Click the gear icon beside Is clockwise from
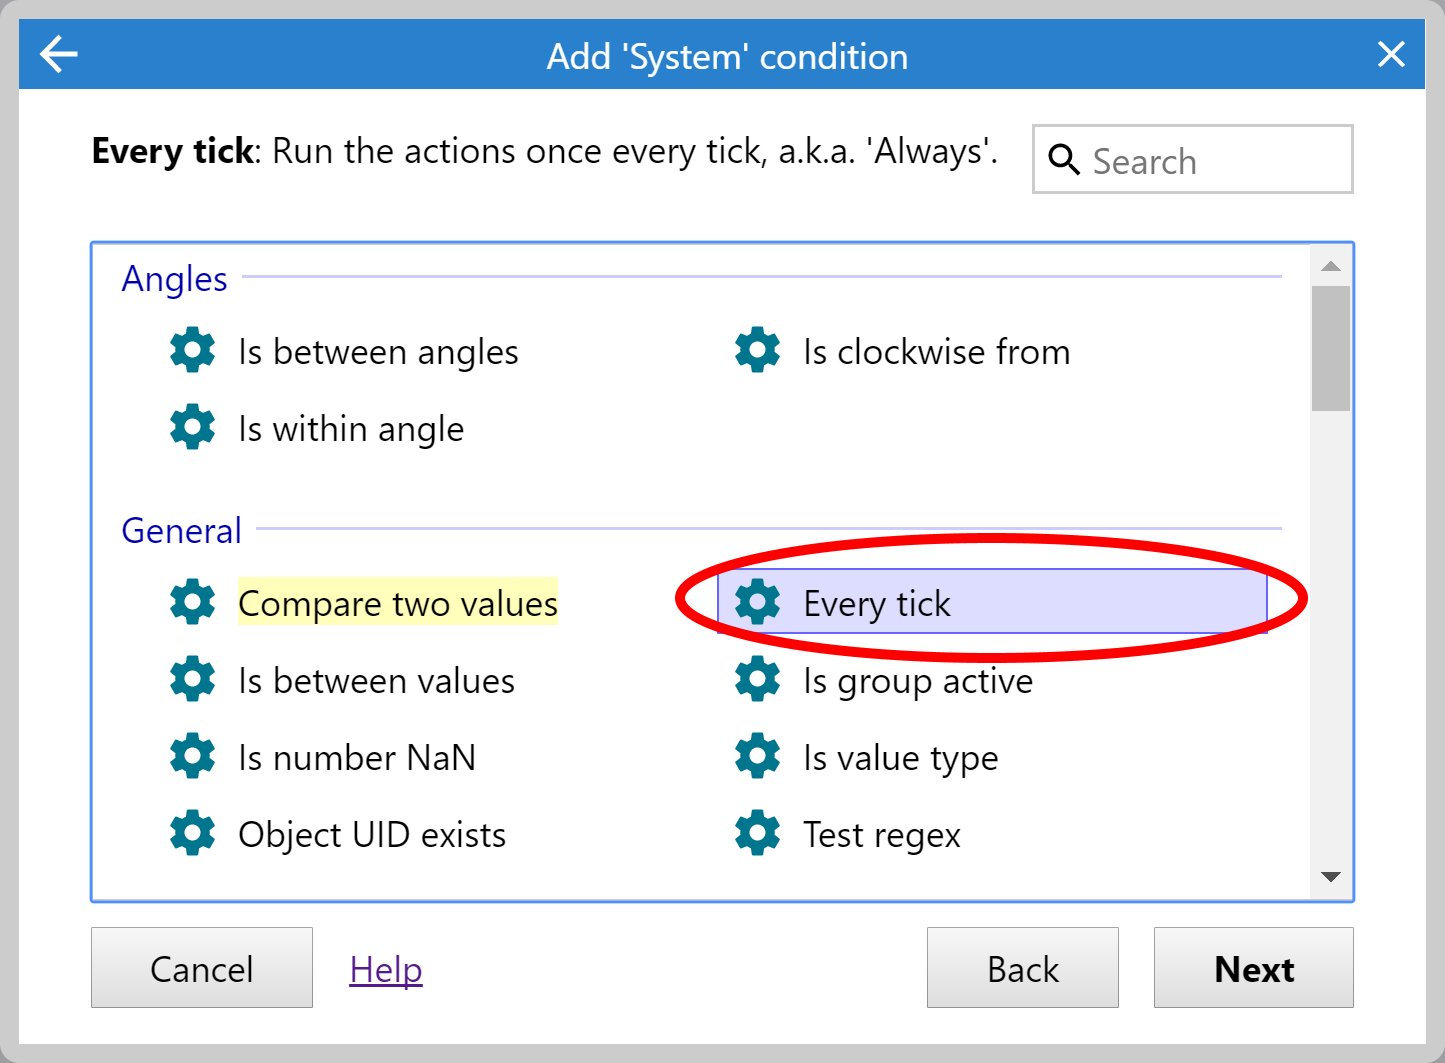Screen dimensions: 1445x1063 click(757, 349)
